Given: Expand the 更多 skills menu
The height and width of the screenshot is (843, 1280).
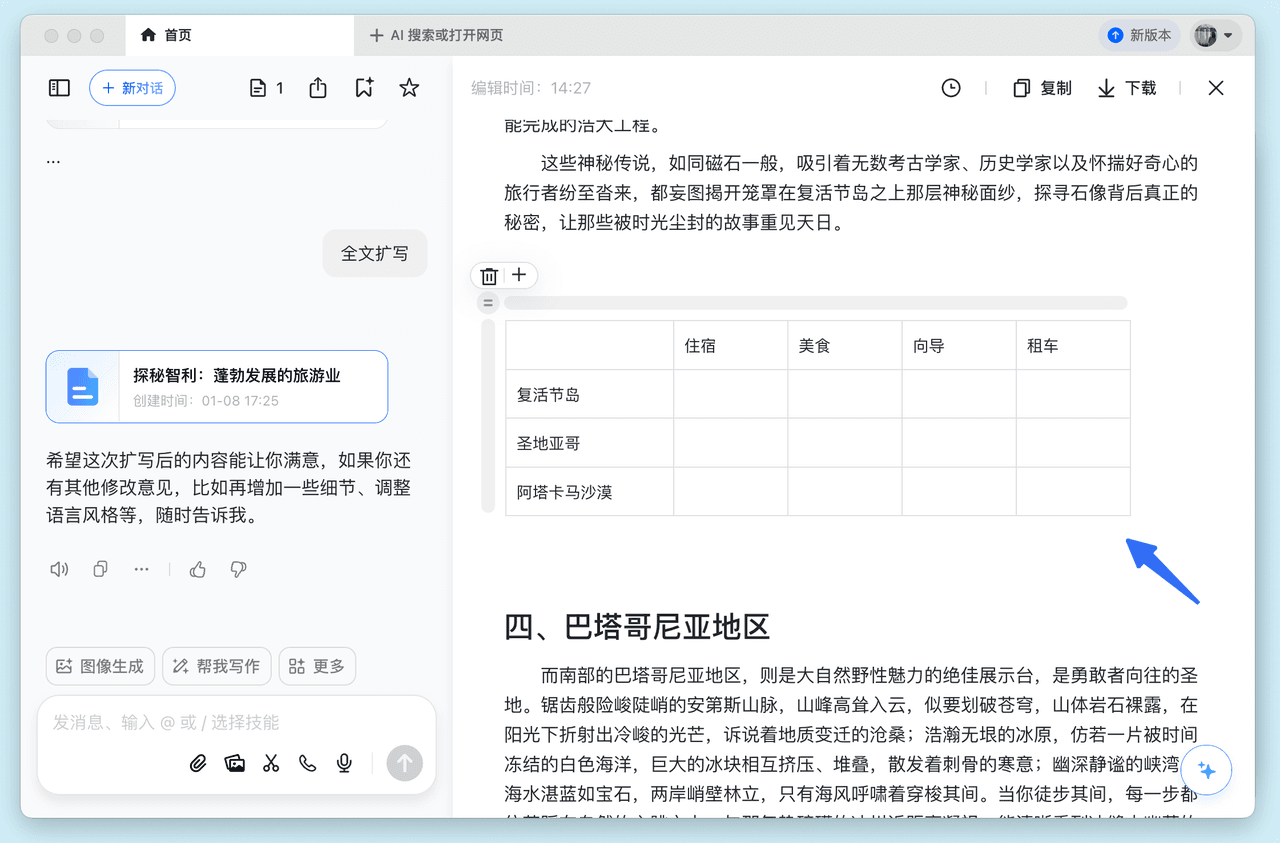Looking at the screenshot, I should (x=317, y=666).
